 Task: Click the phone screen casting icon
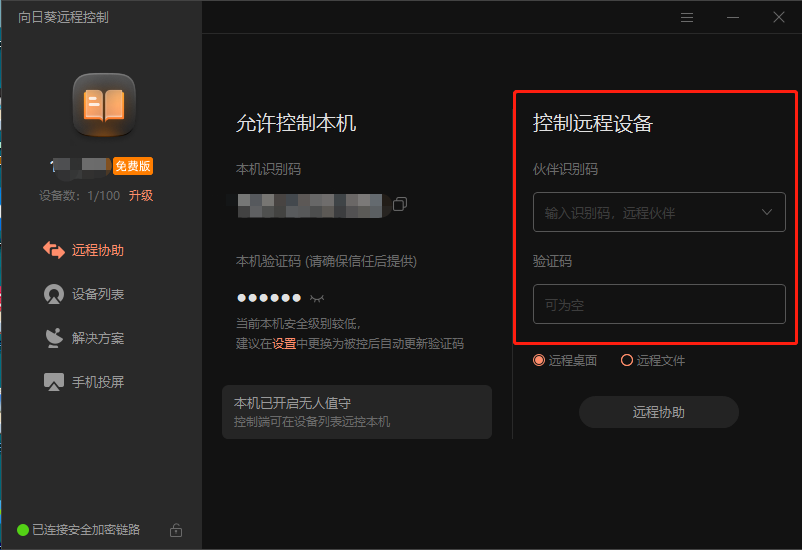[x=54, y=382]
